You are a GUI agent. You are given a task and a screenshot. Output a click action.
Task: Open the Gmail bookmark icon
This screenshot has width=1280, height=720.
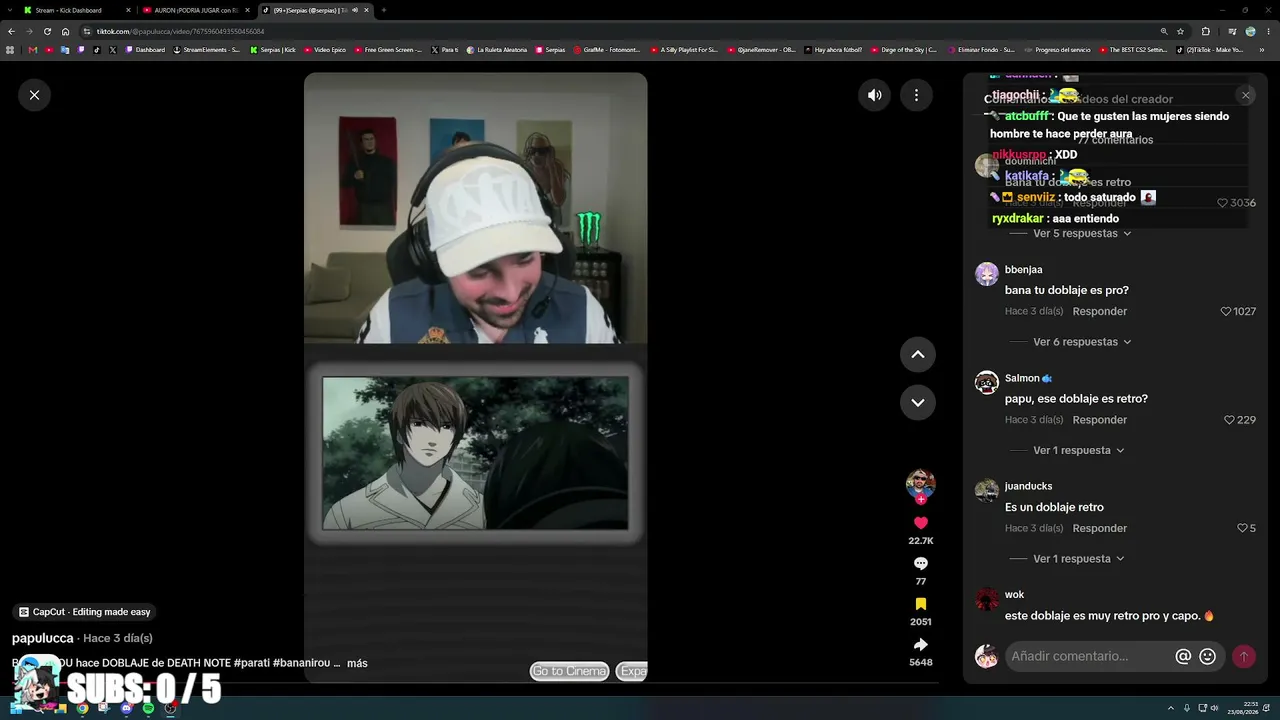coord(32,49)
